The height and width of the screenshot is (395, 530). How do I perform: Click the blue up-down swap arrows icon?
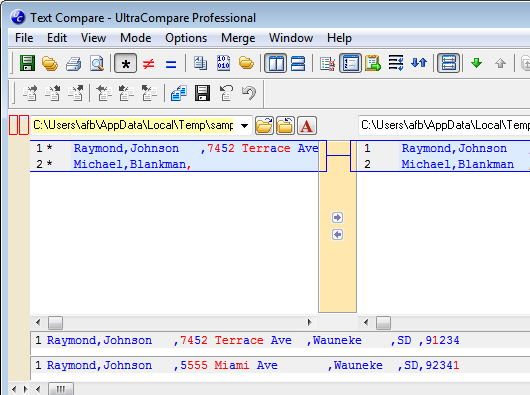pyautogui.click(x=419, y=63)
